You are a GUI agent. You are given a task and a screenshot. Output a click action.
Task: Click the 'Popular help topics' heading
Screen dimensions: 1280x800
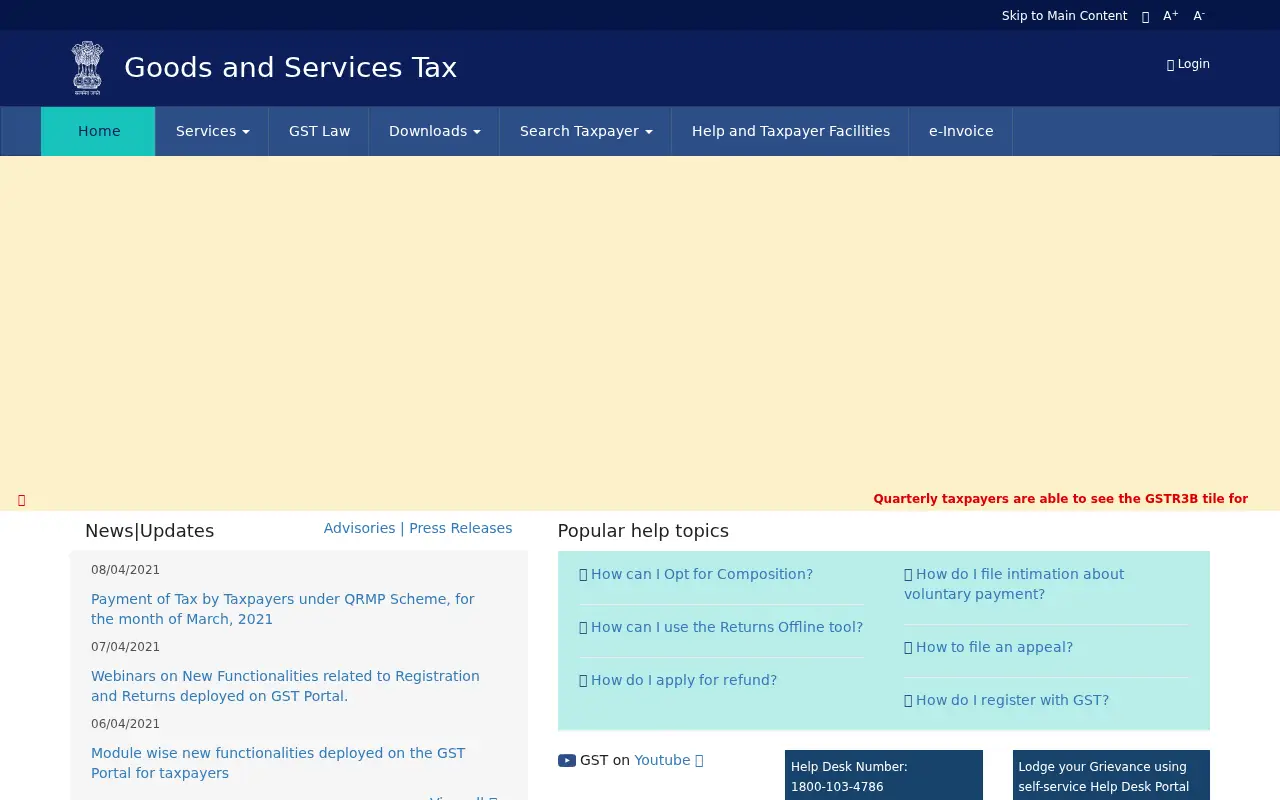pyautogui.click(x=643, y=531)
